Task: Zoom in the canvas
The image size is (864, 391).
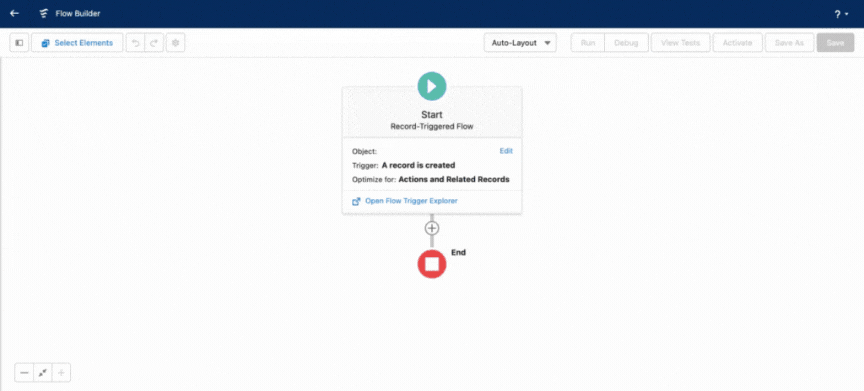Action: point(61,373)
